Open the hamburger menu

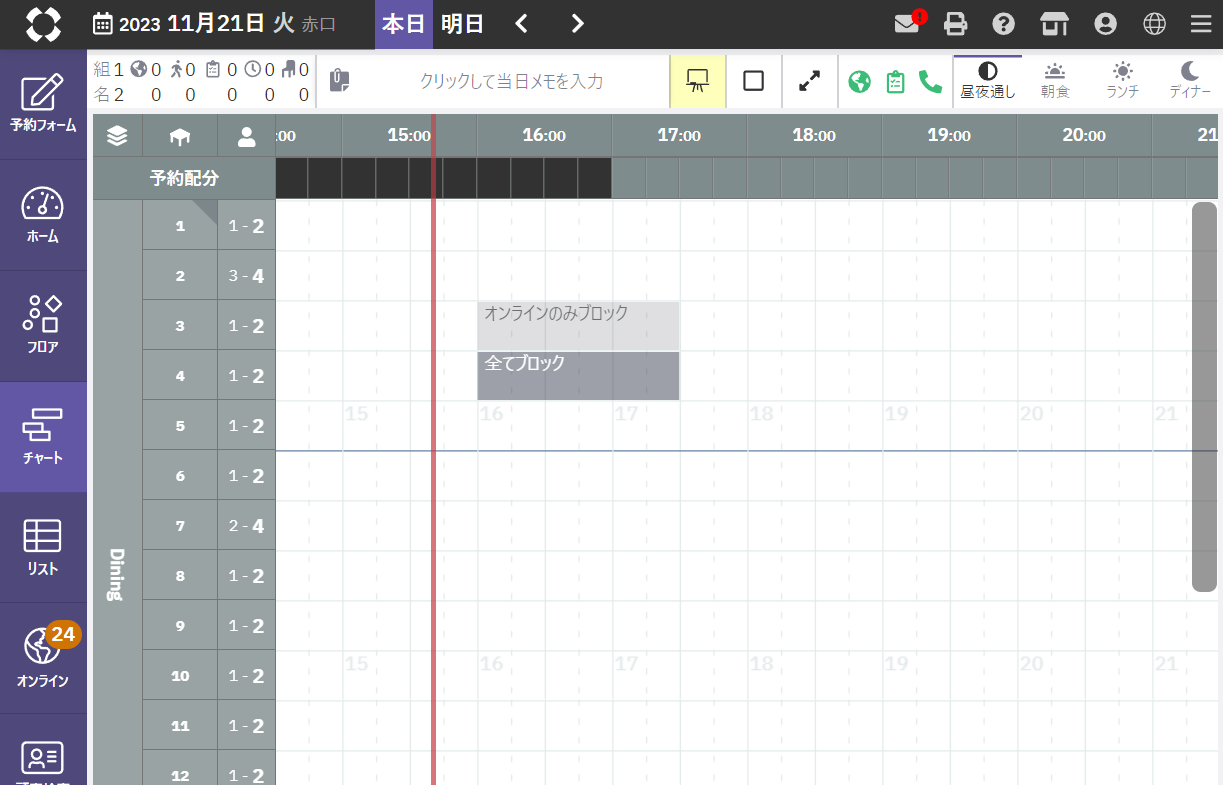(1200, 24)
